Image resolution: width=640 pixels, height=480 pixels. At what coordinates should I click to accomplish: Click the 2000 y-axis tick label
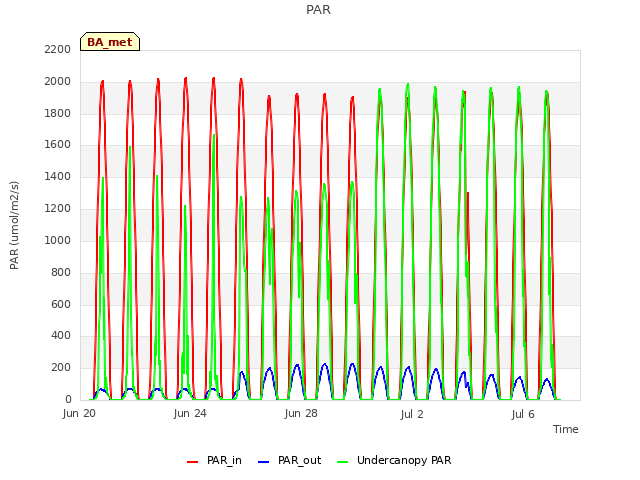(x=58, y=82)
